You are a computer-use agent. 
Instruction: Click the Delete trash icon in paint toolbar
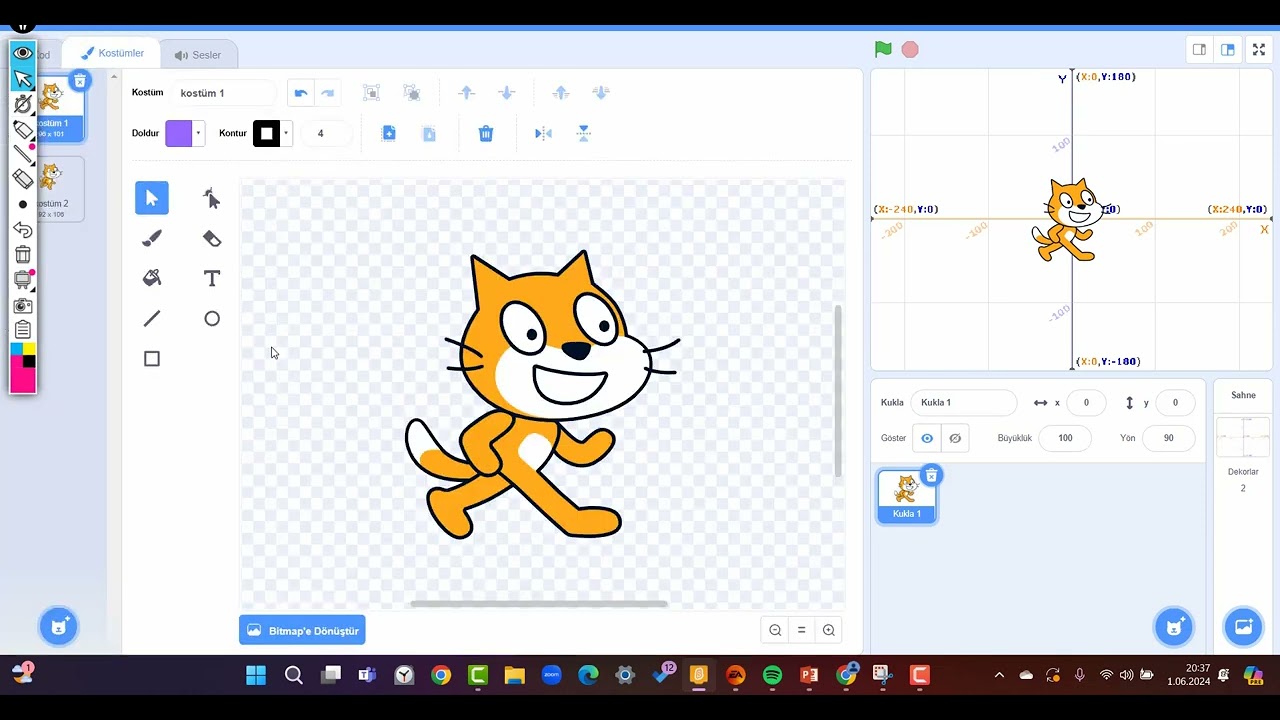486,133
